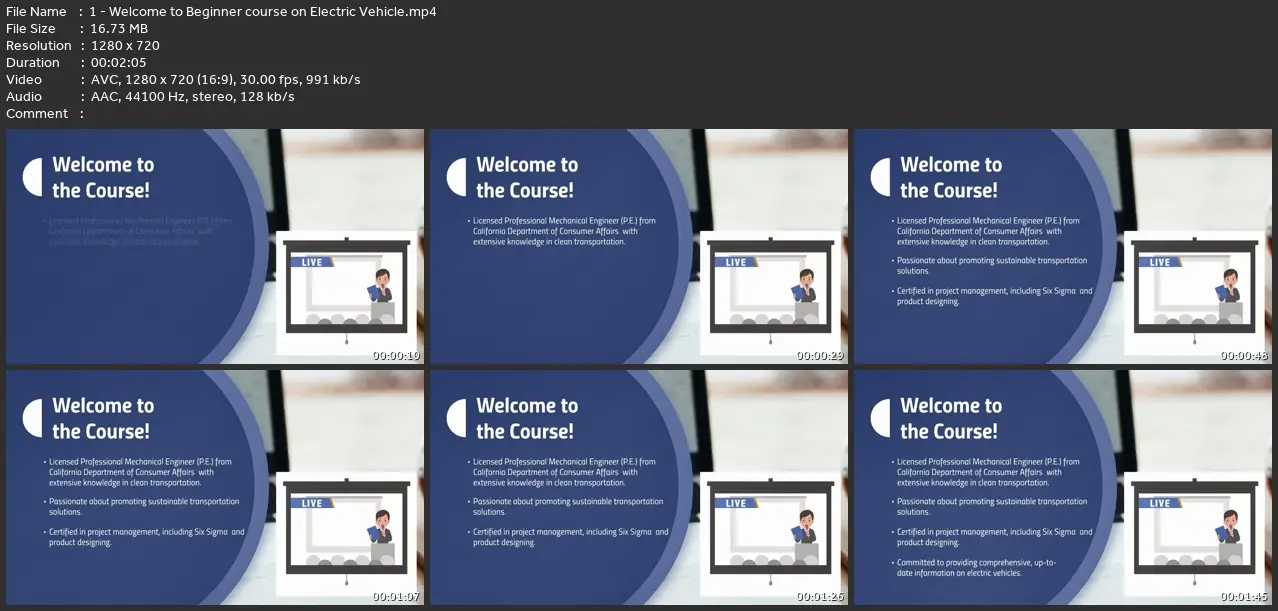Click the "Duration" label
The height and width of the screenshot is (611, 1278).
(33, 63)
